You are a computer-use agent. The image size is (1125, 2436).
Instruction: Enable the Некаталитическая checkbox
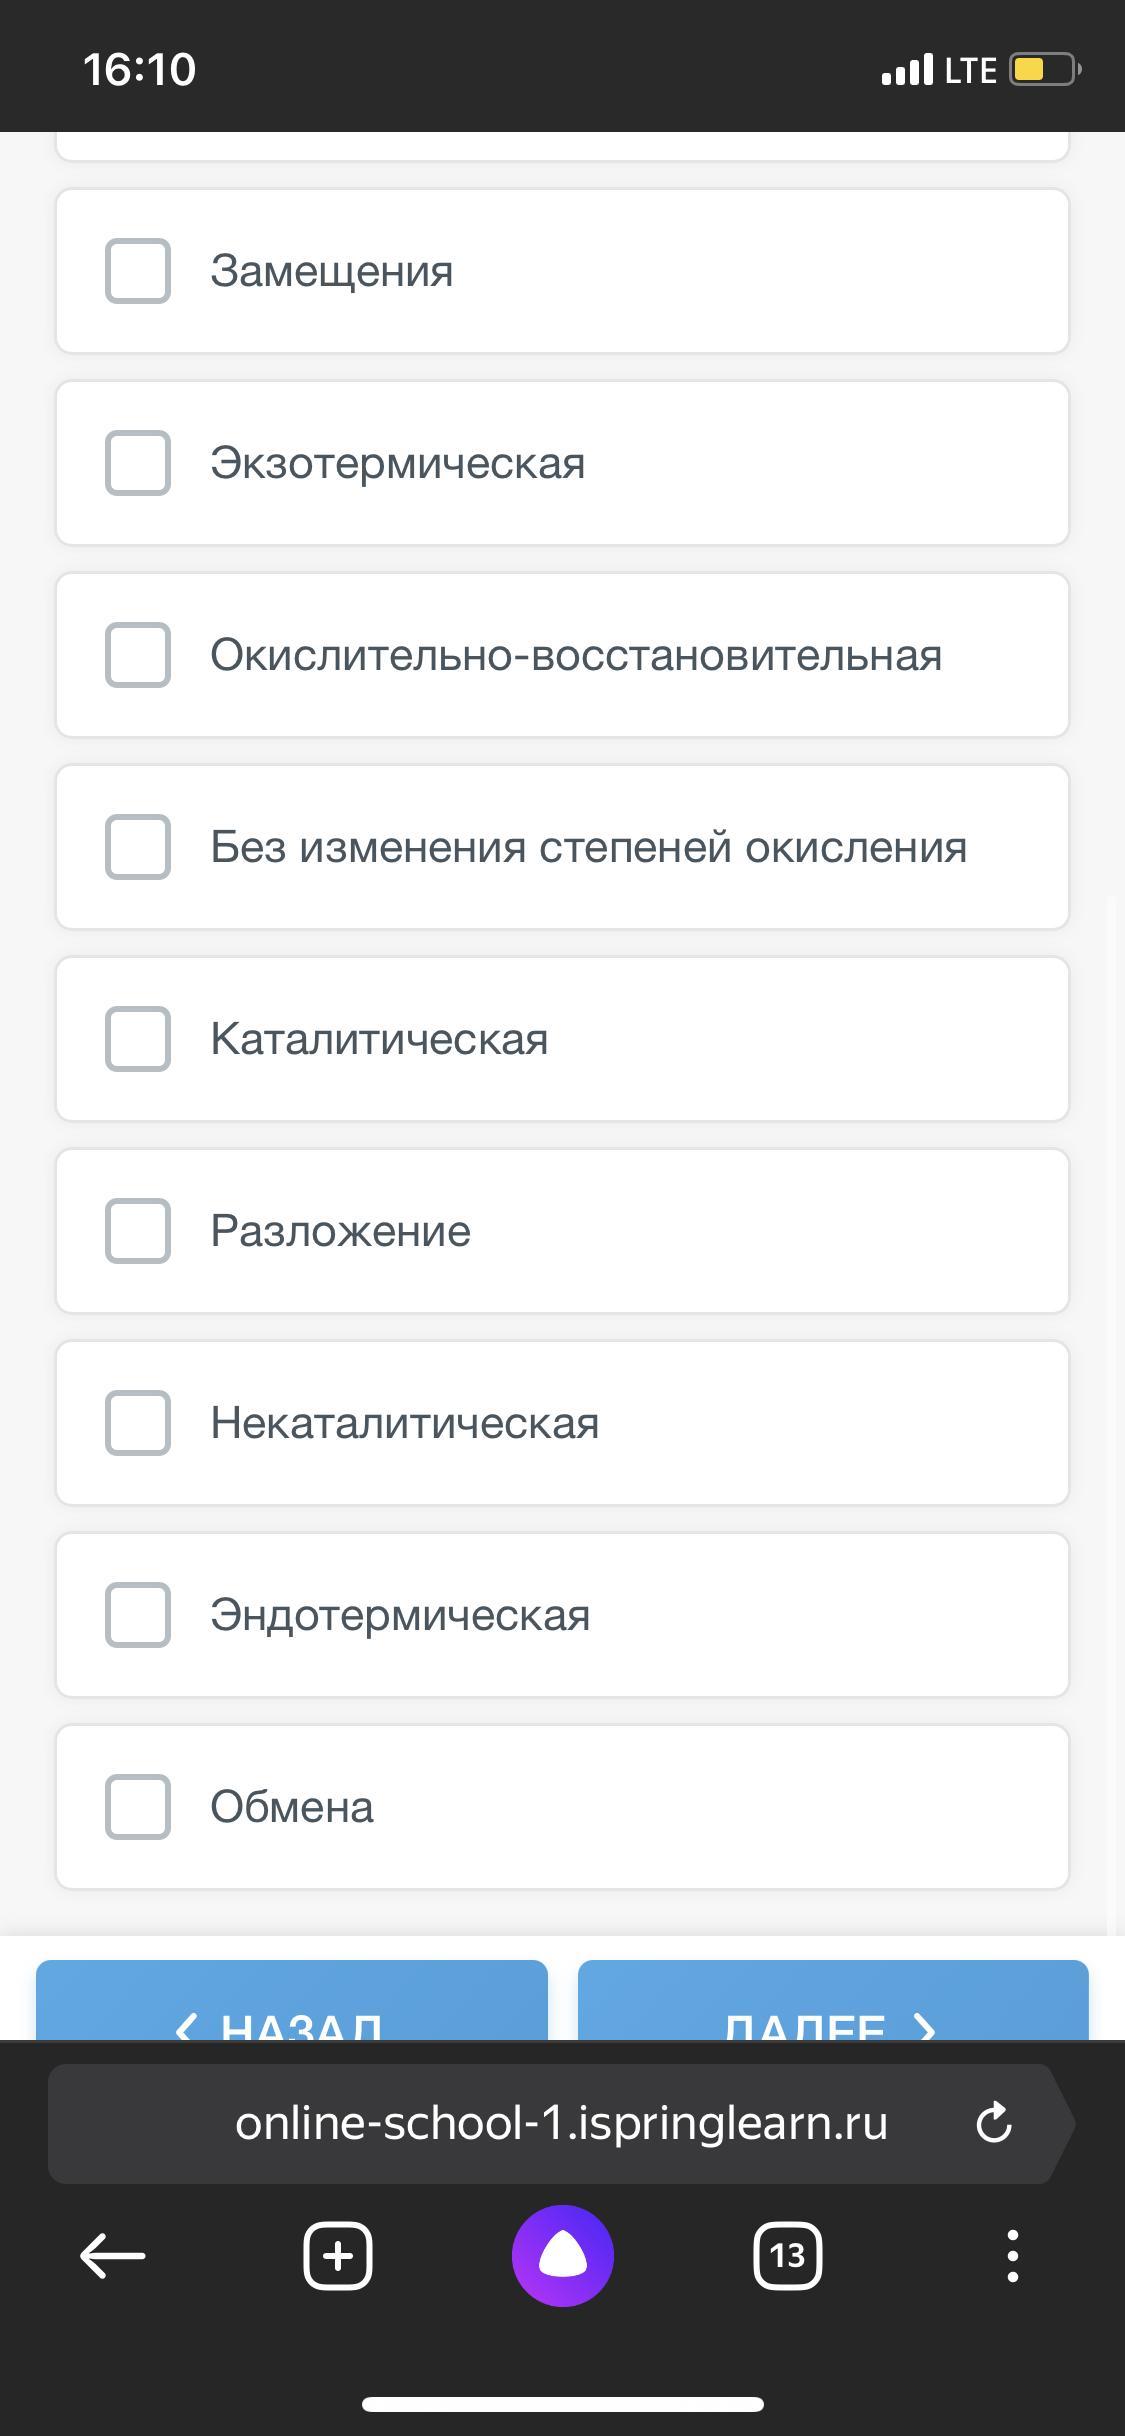pos(138,1423)
